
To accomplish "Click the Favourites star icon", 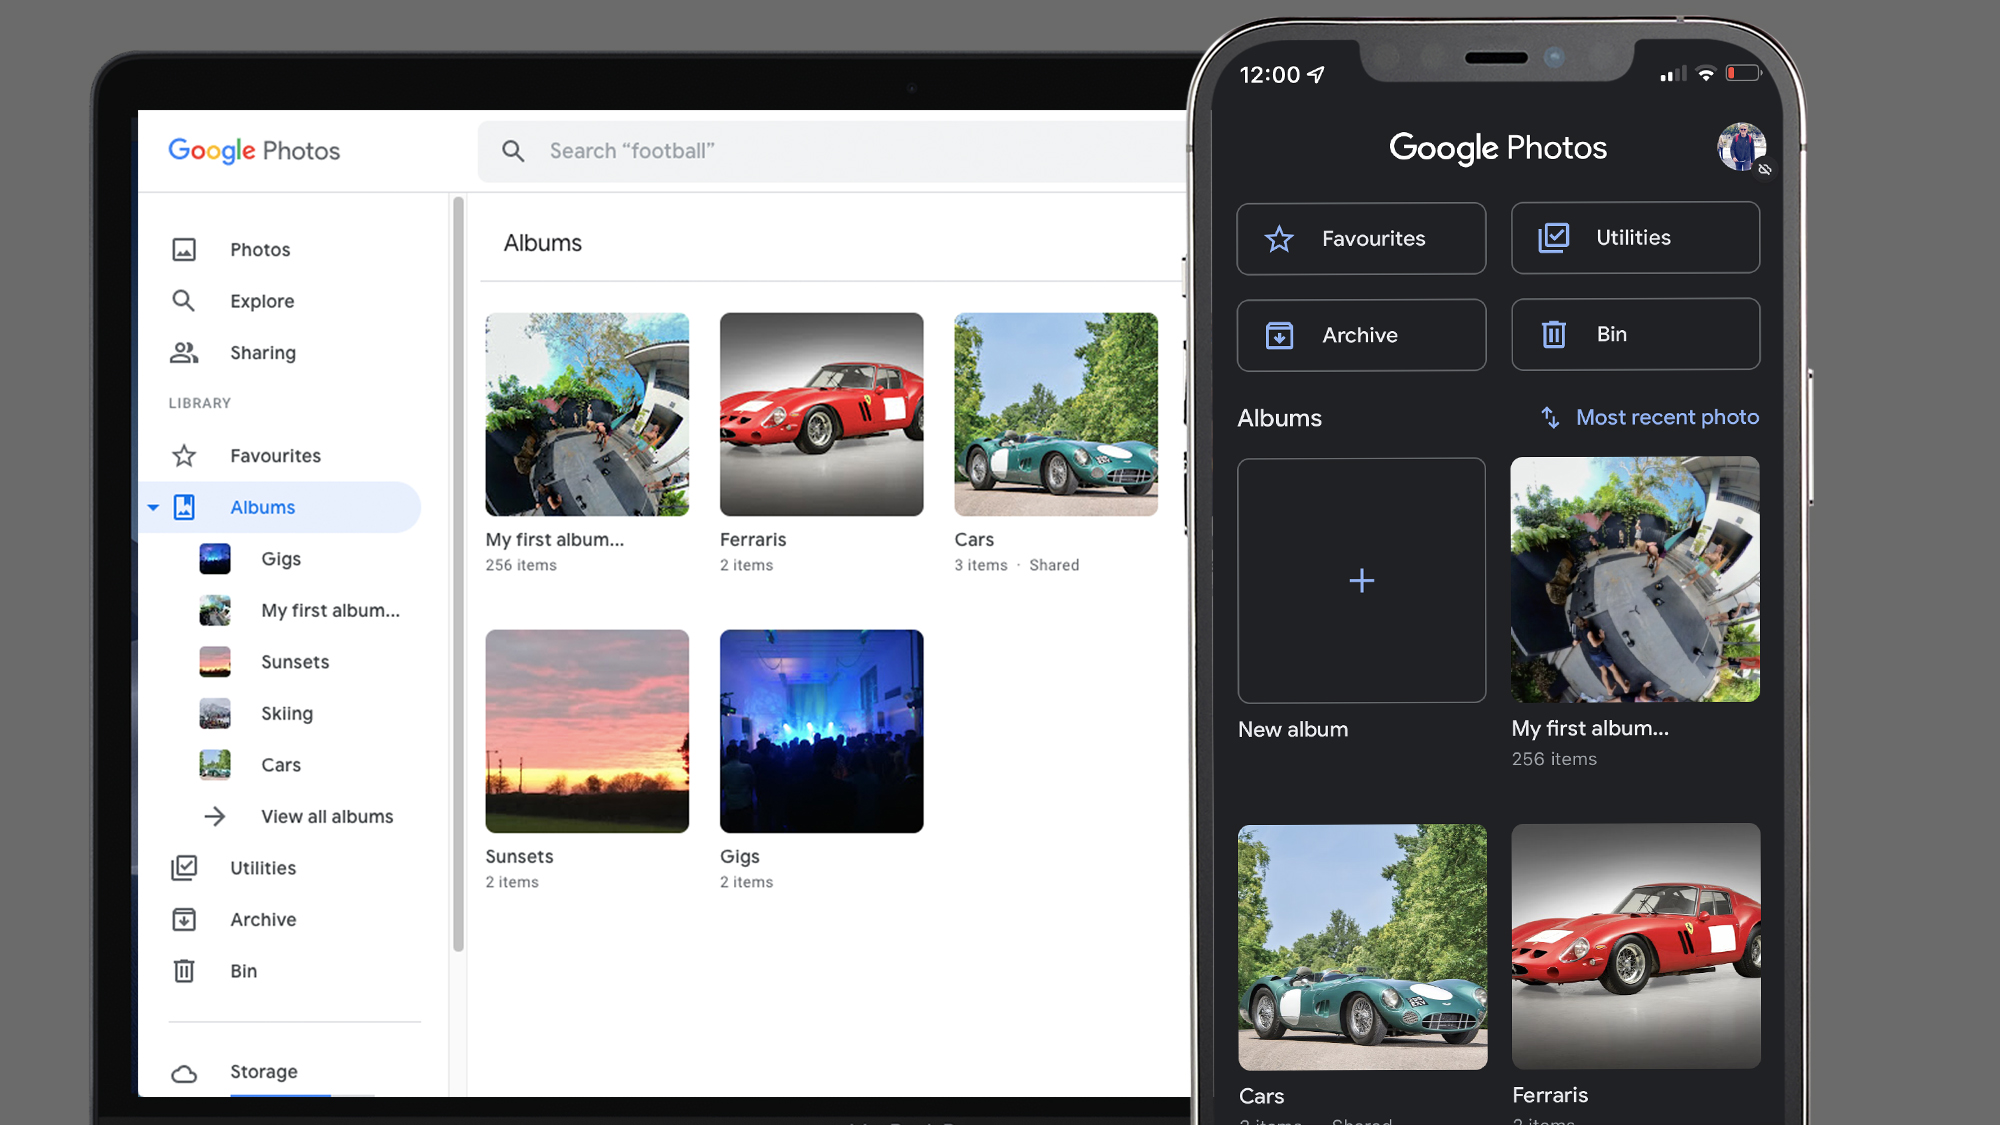I will 1280,236.
